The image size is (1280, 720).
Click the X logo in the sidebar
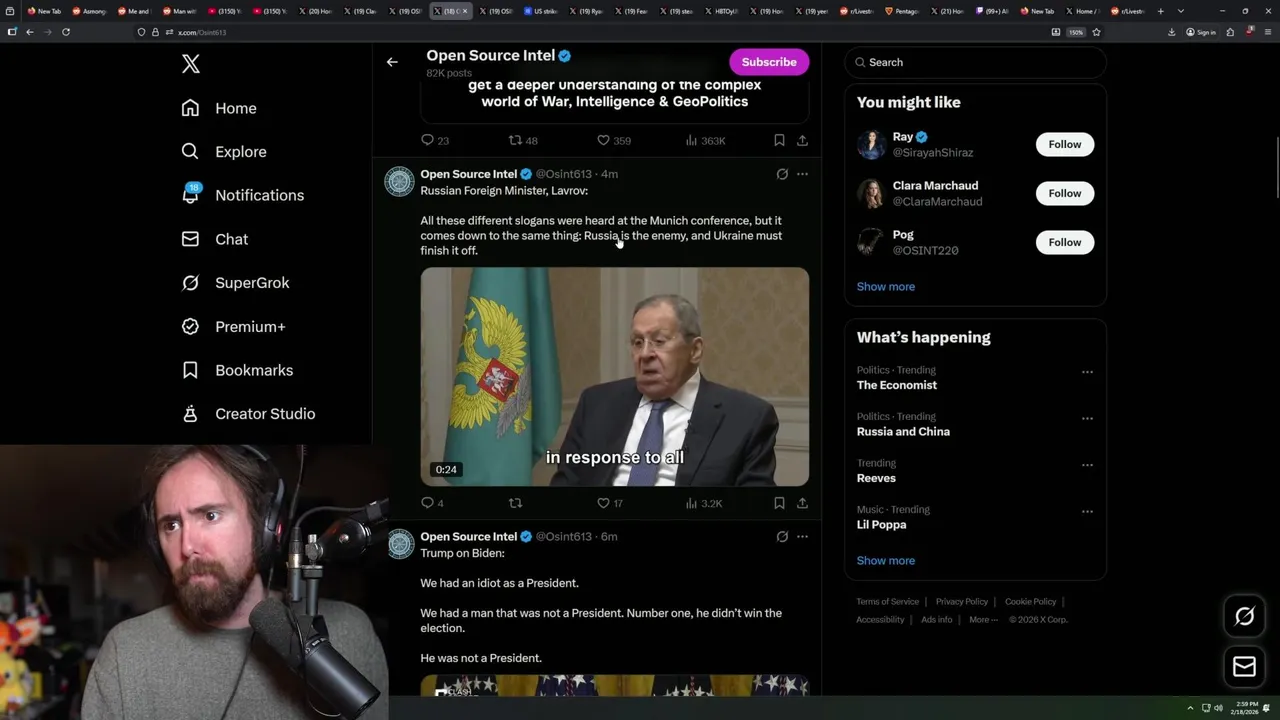tap(191, 64)
